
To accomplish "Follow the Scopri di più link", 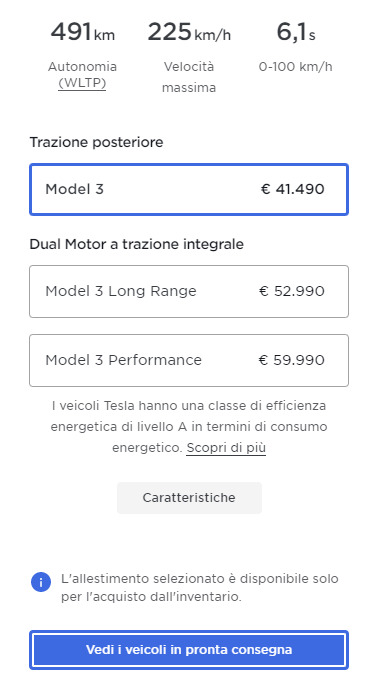I will click(226, 448).
